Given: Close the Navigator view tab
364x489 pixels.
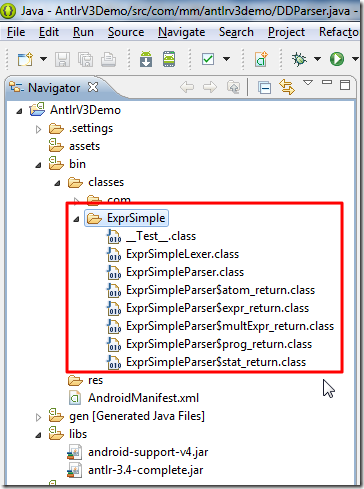Looking at the screenshot, I should pos(93,87).
